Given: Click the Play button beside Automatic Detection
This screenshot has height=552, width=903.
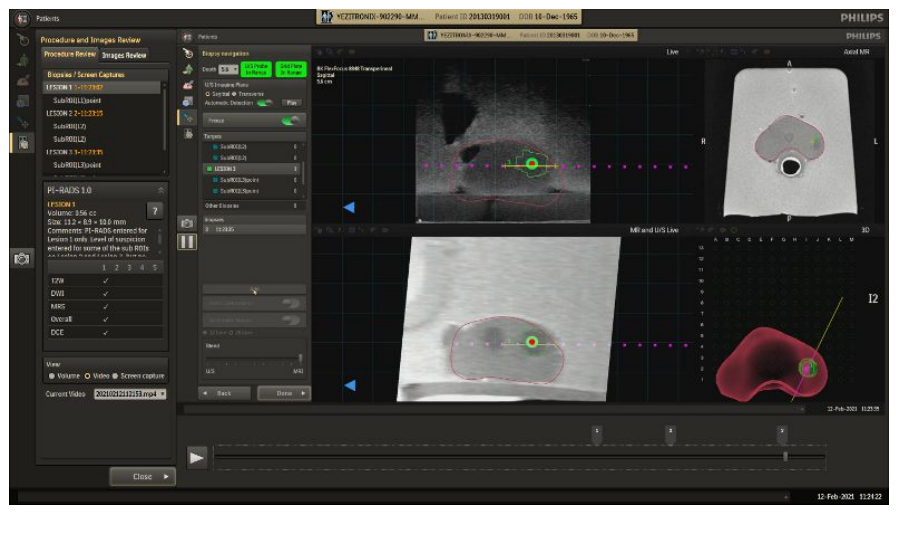Looking at the screenshot, I should click(292, 103).
